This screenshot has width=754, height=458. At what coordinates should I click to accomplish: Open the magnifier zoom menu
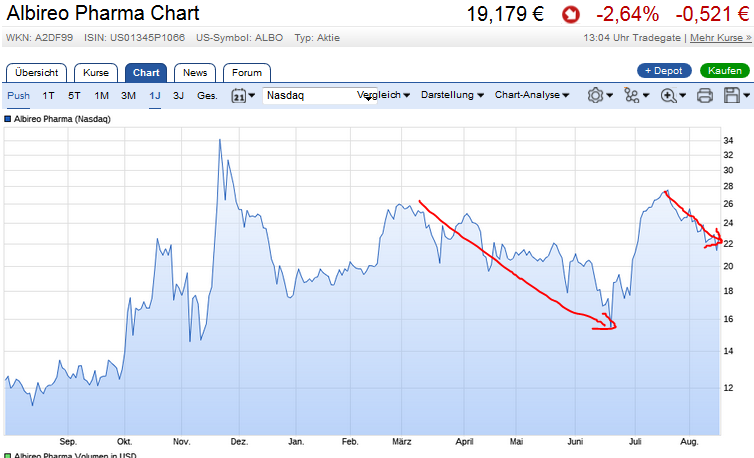[x=668, y=96]
